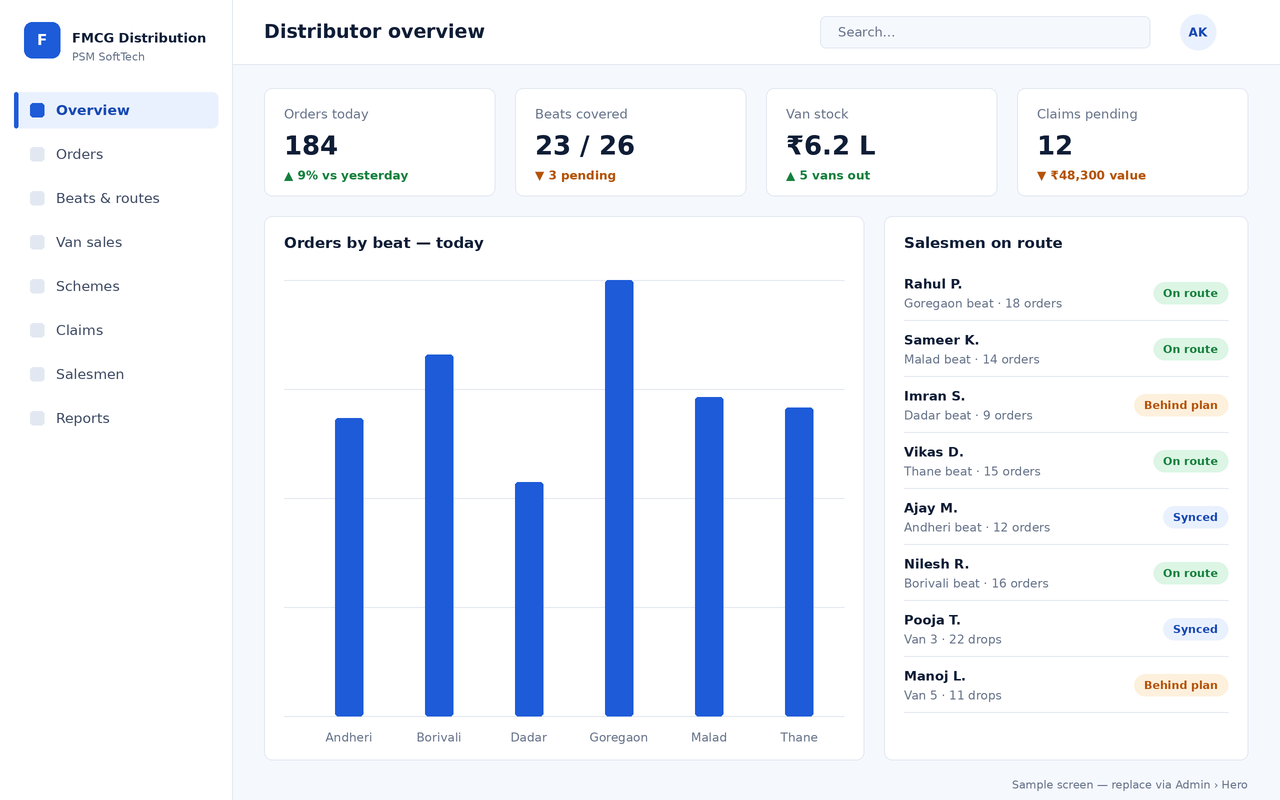Click Imran S.'s Behind plan badge
The image size is (1280, 800).
click(1181, 405)
